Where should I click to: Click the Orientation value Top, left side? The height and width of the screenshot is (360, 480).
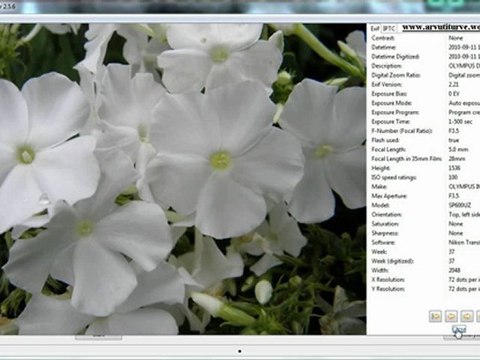(x=464, y=215)
